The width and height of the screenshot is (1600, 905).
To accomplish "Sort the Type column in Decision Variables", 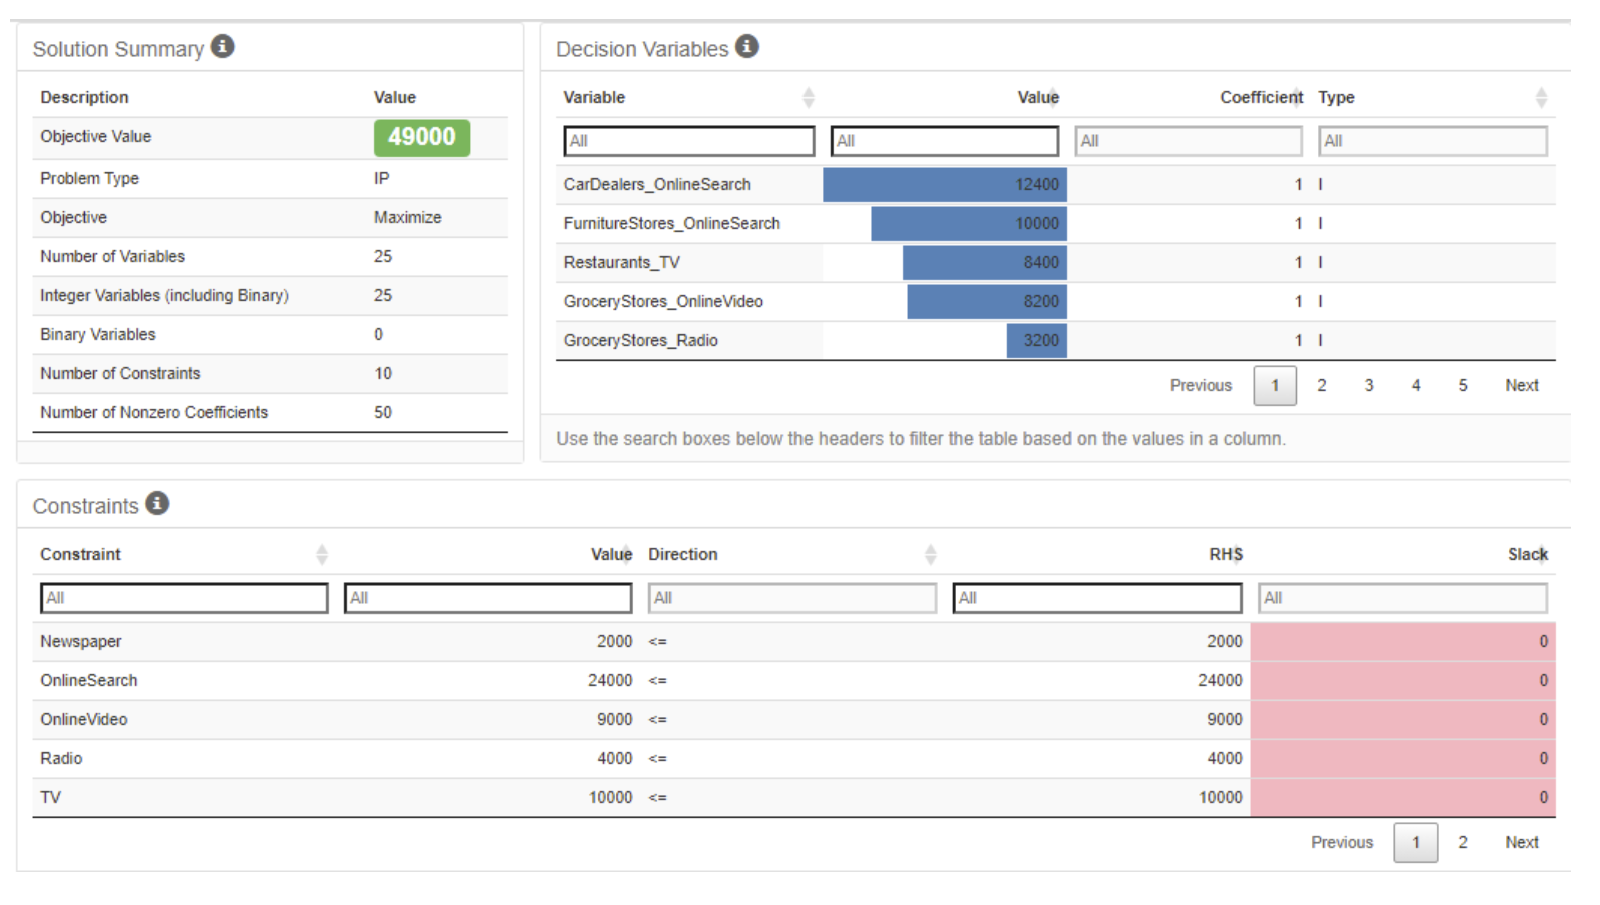I will tap(1540, 97).
